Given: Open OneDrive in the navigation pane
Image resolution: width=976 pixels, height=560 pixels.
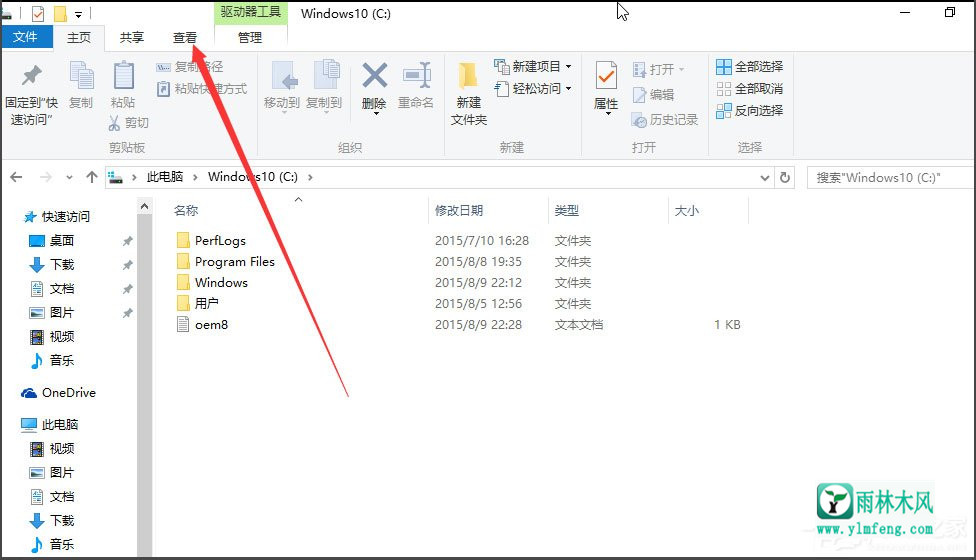Looking at the screenshot, I should pyautogui.click(x=59, y=393).
